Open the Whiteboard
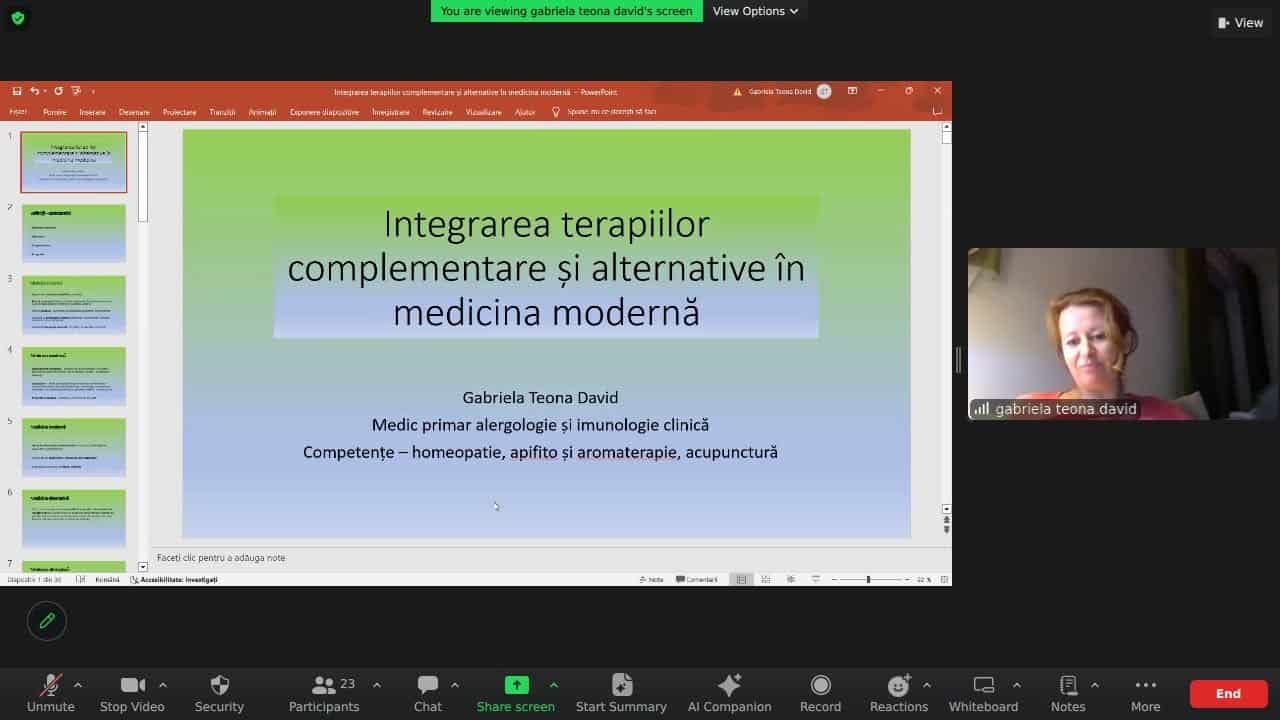Screen dimensions: 1280x720 (x=983, y=692)
